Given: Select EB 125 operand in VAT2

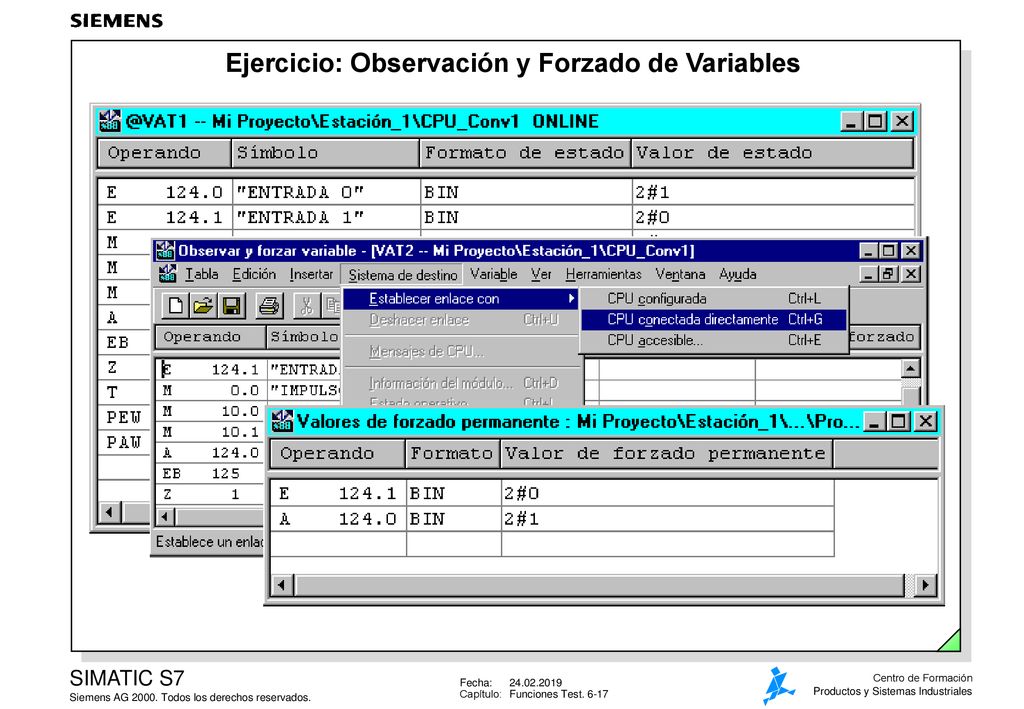Looking at the screenshot, I should (x=211, y=473).
